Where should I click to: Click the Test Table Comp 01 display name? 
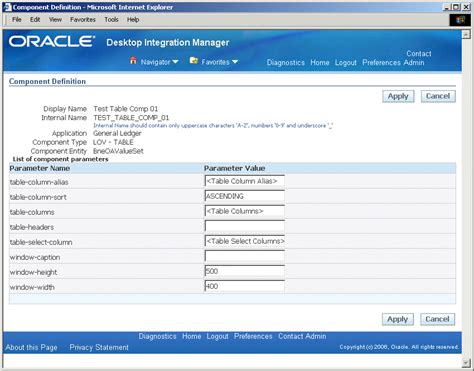click(x=126, y=109)
